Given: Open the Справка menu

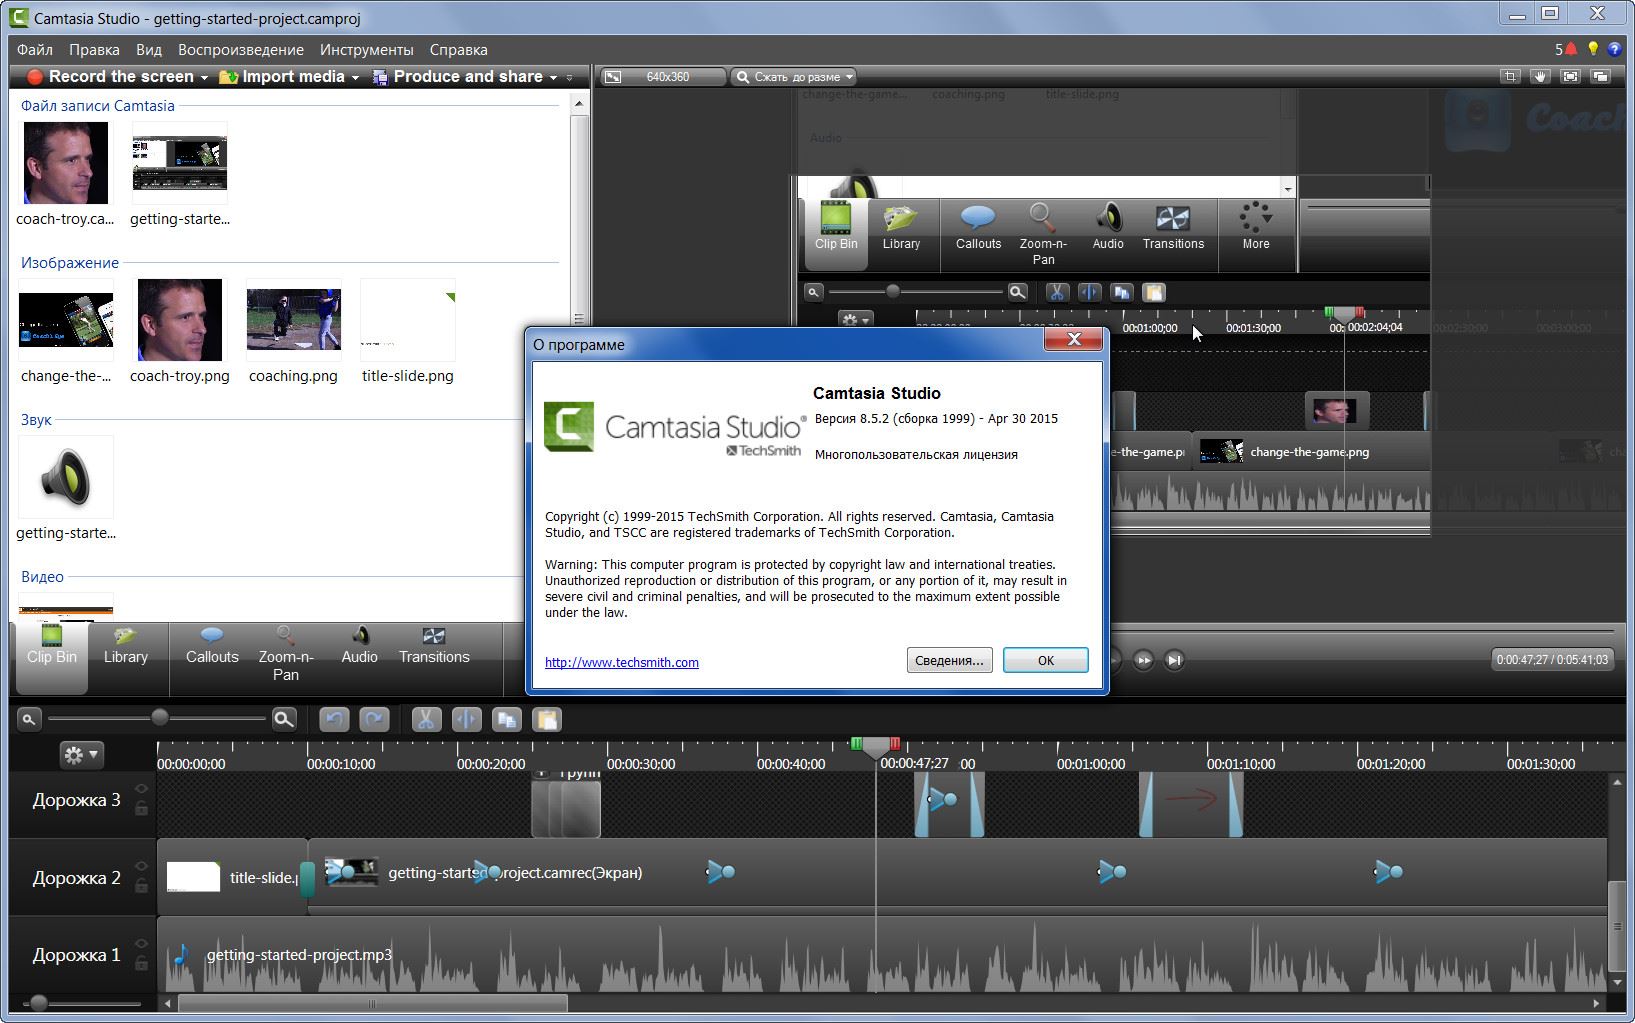Looking at the screenshot, I should coord(458,49).
